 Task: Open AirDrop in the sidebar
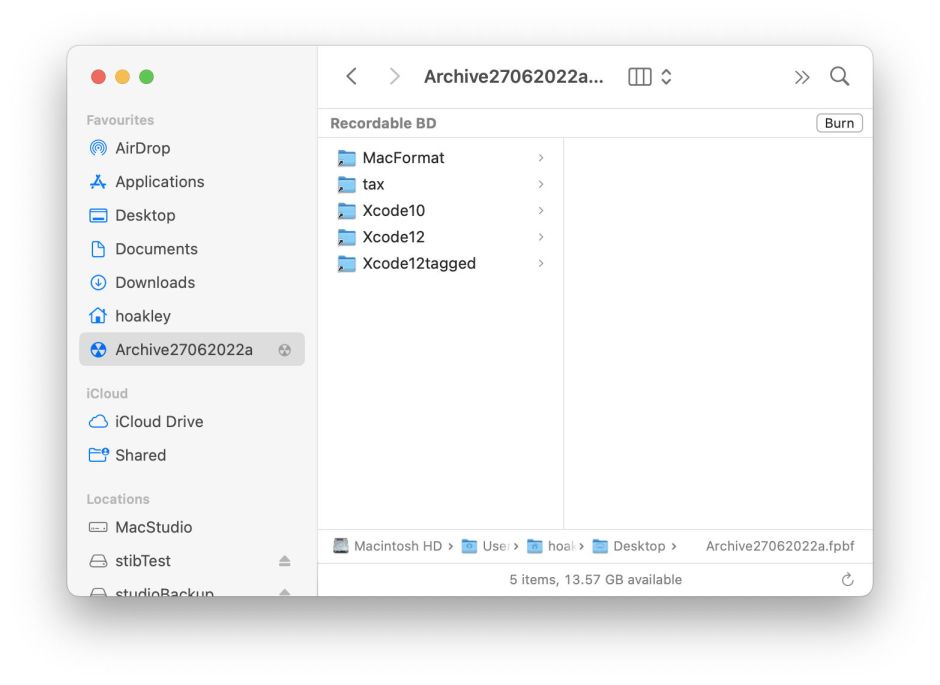click(142, 148)
